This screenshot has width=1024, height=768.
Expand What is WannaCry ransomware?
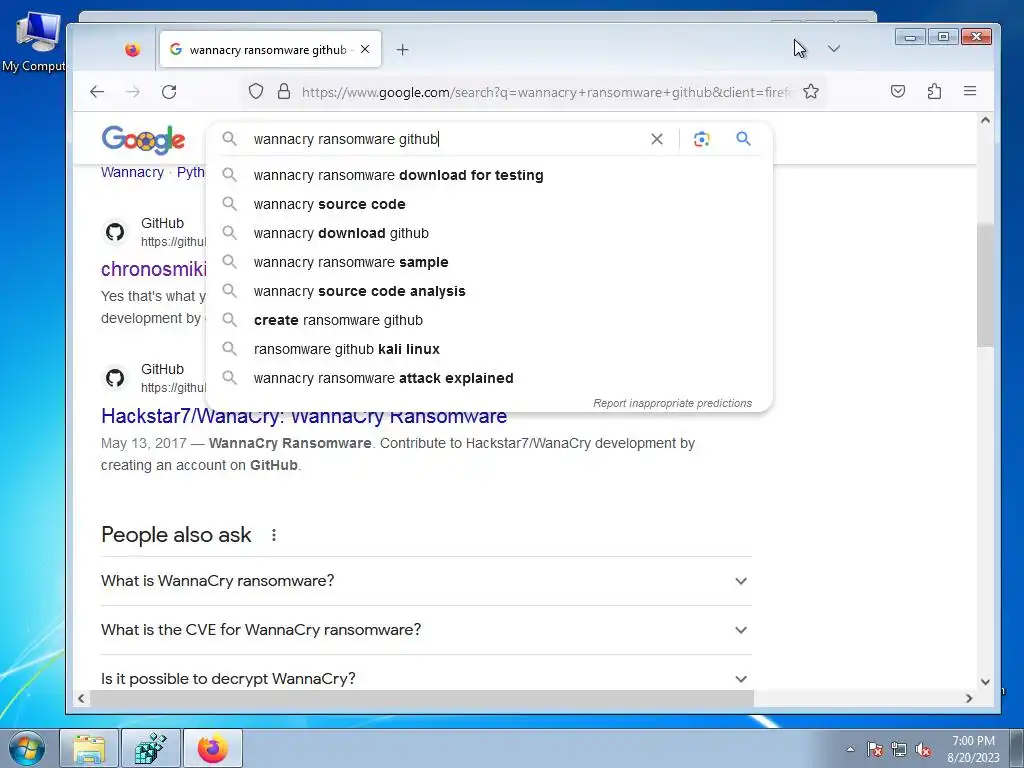[x=426, y=581]
